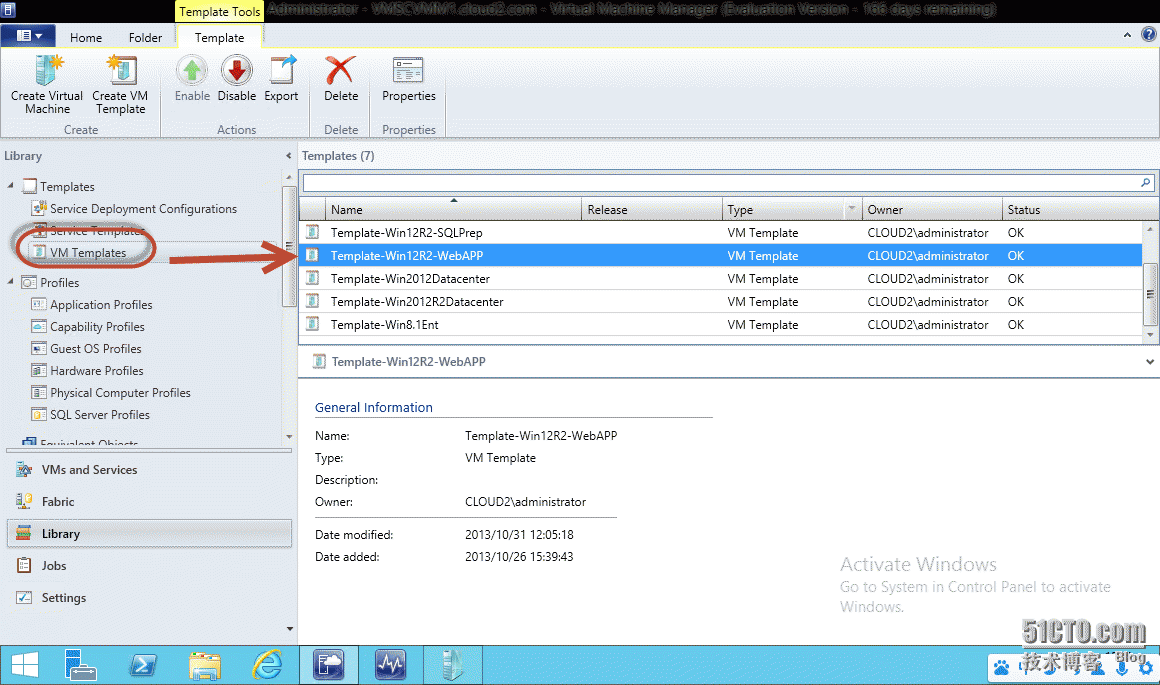Image resolution: width=1160 pixels, height=685 pixels.
Task: Select Service Deployment Configurations node
Action: [x=144, y=209]
